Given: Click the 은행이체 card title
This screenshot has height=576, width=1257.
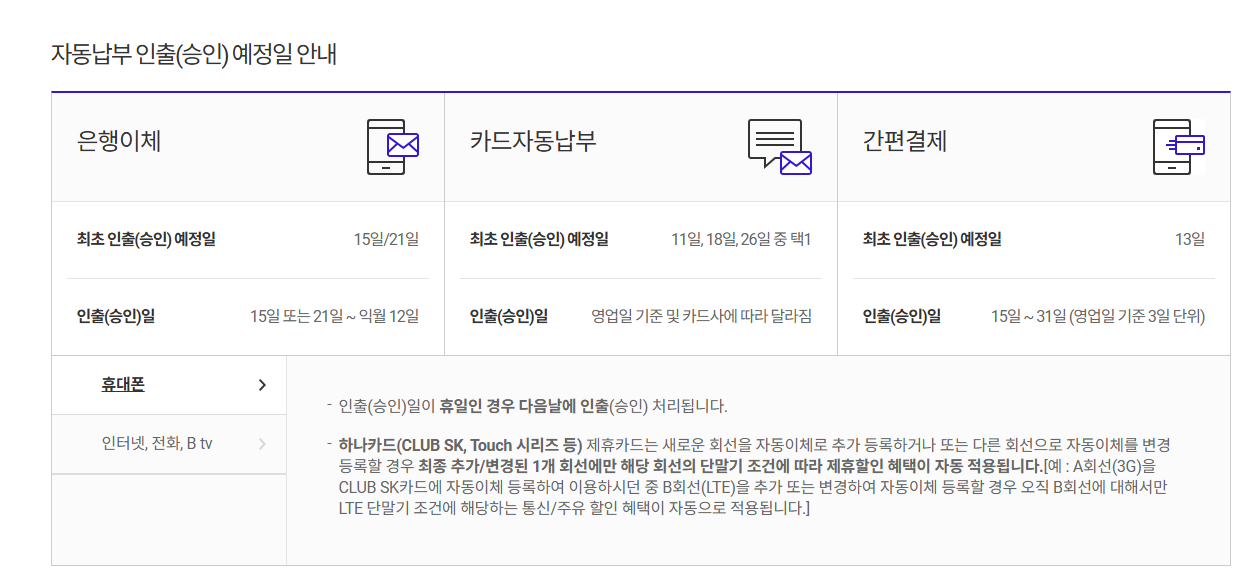Looking at the screenshot, I should pos(119,141).
